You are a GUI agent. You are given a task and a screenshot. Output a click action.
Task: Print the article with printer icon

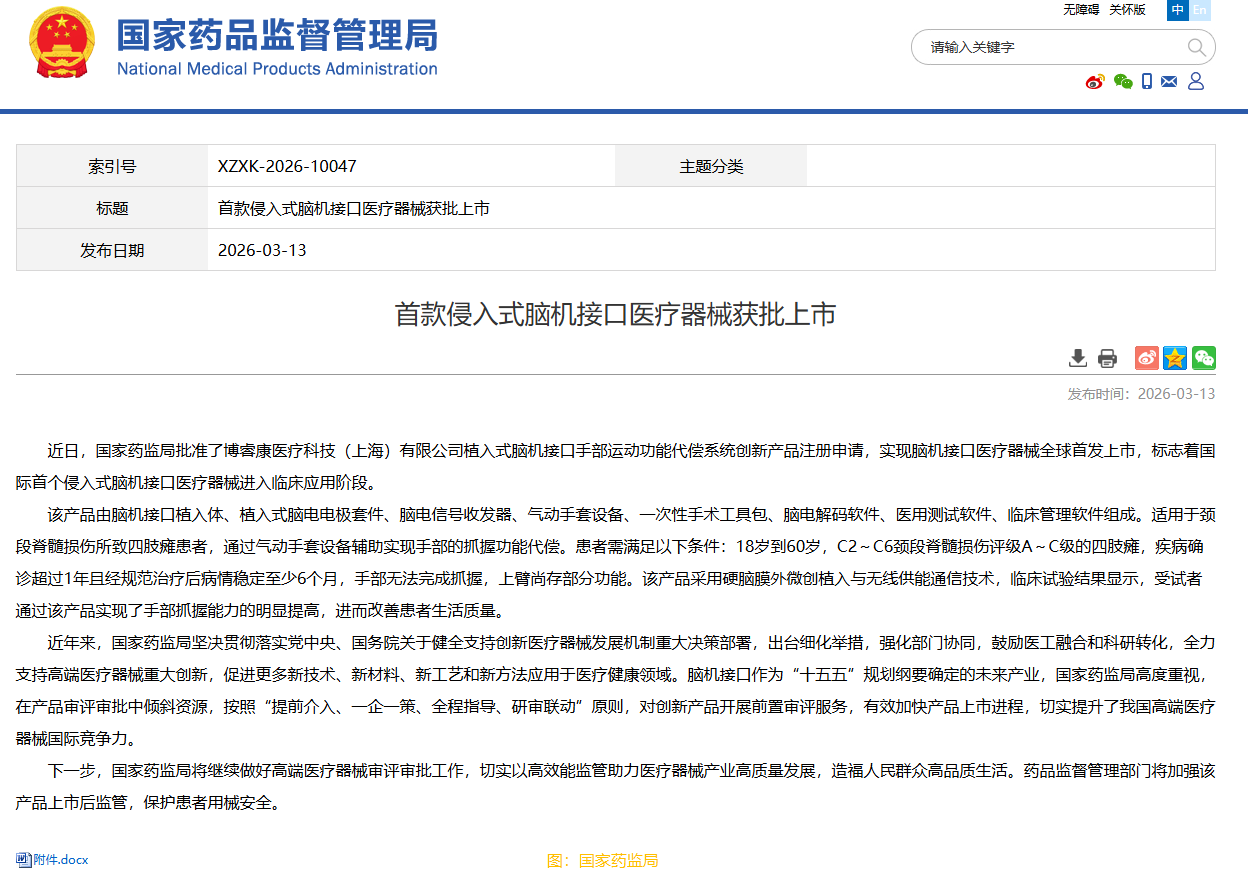1107,358
